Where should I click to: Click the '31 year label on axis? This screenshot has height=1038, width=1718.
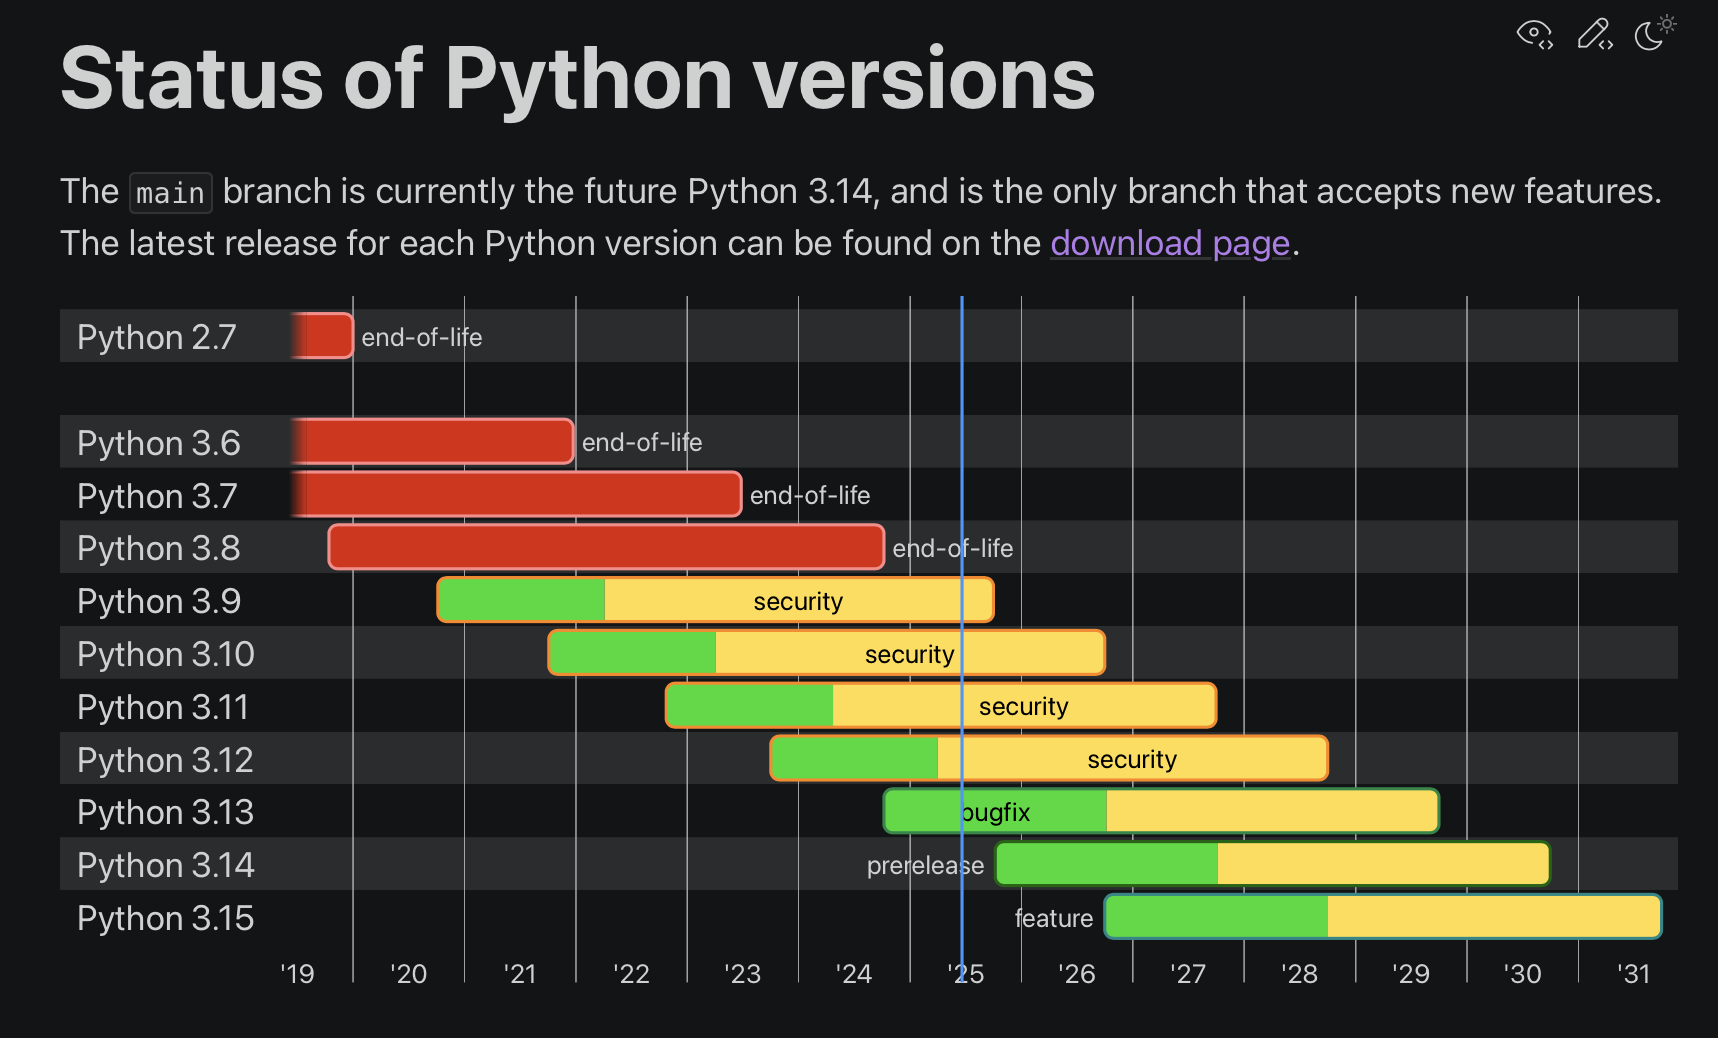[x=1634, y=974]
